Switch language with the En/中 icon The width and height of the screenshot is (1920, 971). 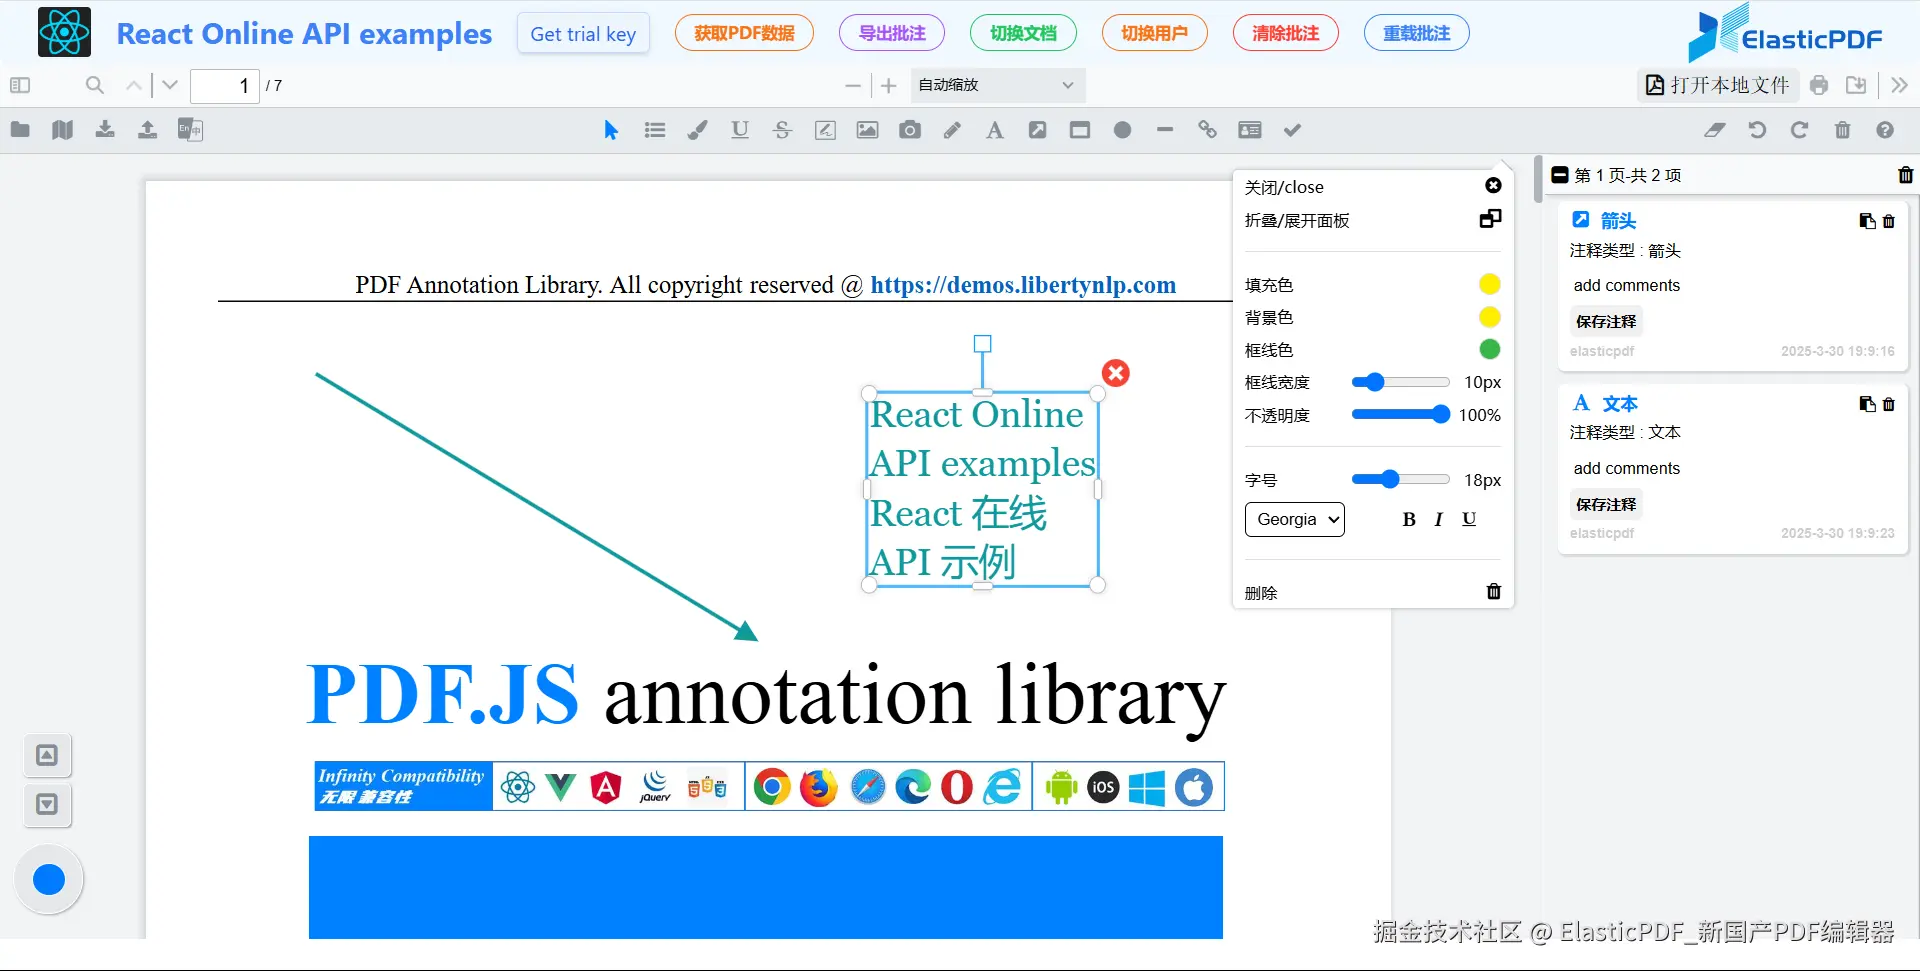190,129
